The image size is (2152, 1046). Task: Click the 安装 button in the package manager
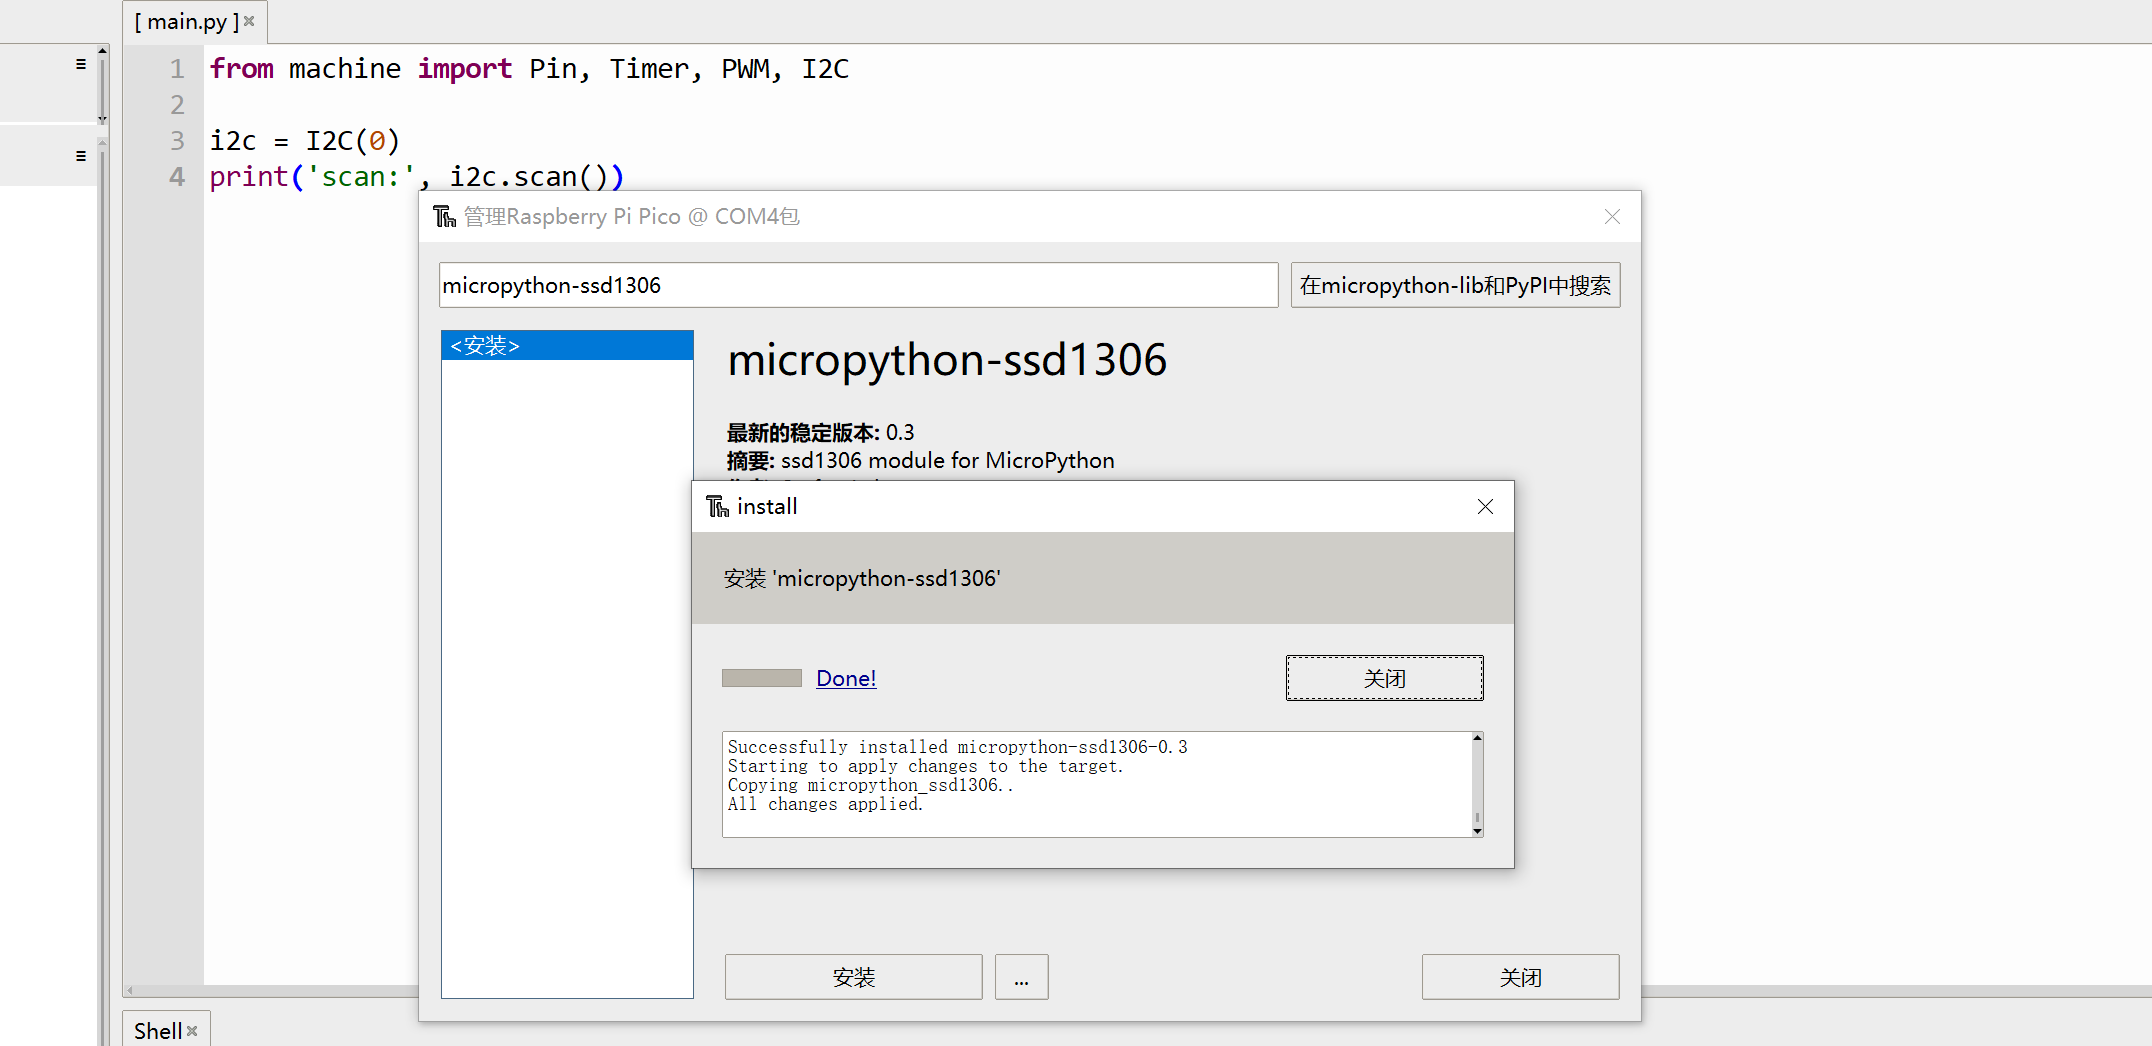point(853,977)
